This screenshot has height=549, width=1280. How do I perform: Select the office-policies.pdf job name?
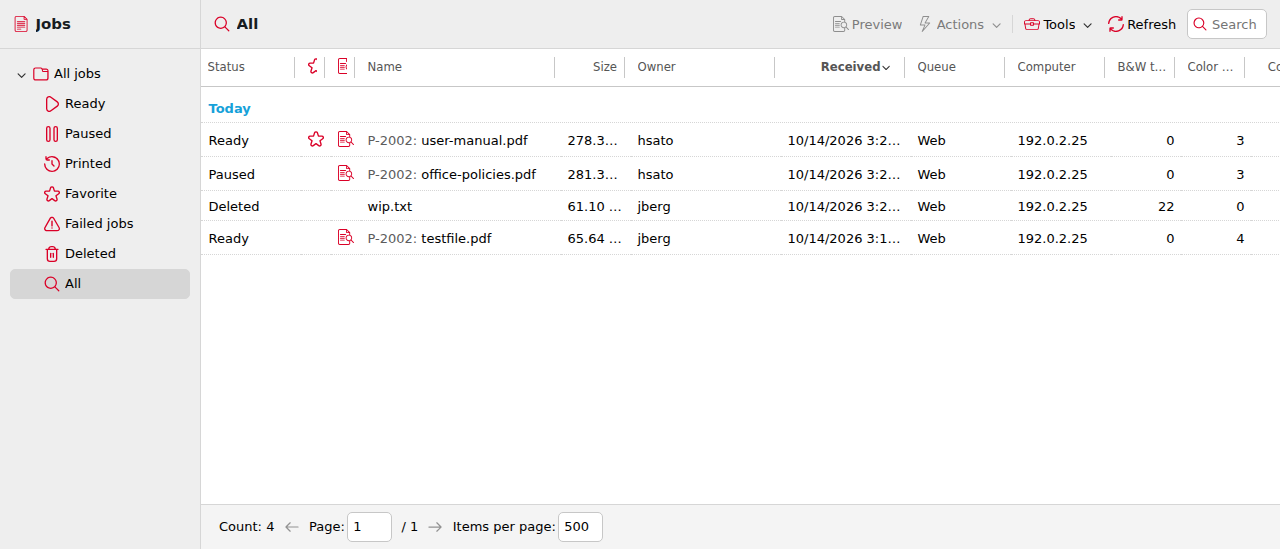tap(452, 175)
